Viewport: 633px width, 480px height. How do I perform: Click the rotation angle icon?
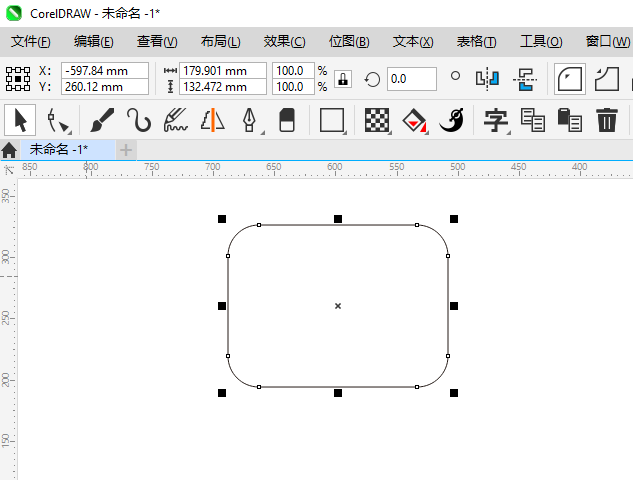pyautogui.click(x=372, y=79)
